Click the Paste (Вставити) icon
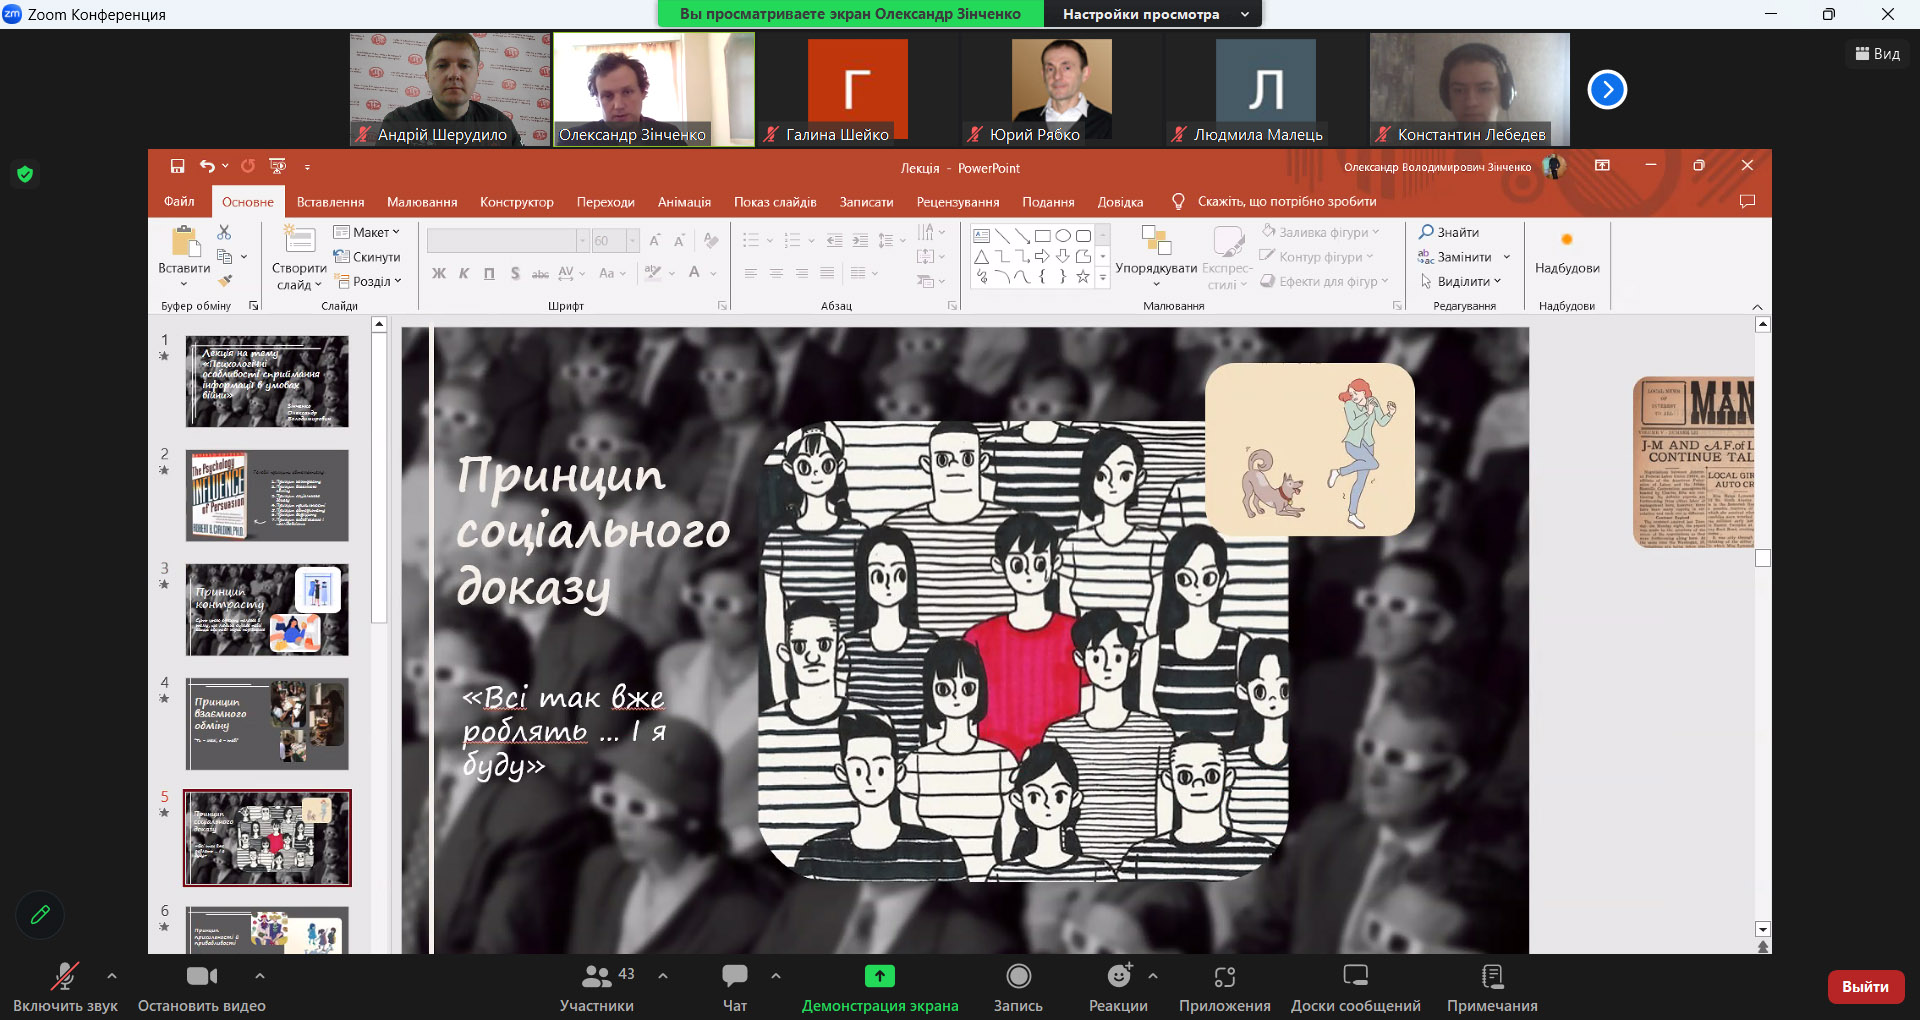The image size is (1920, 1020). (184, 242)
